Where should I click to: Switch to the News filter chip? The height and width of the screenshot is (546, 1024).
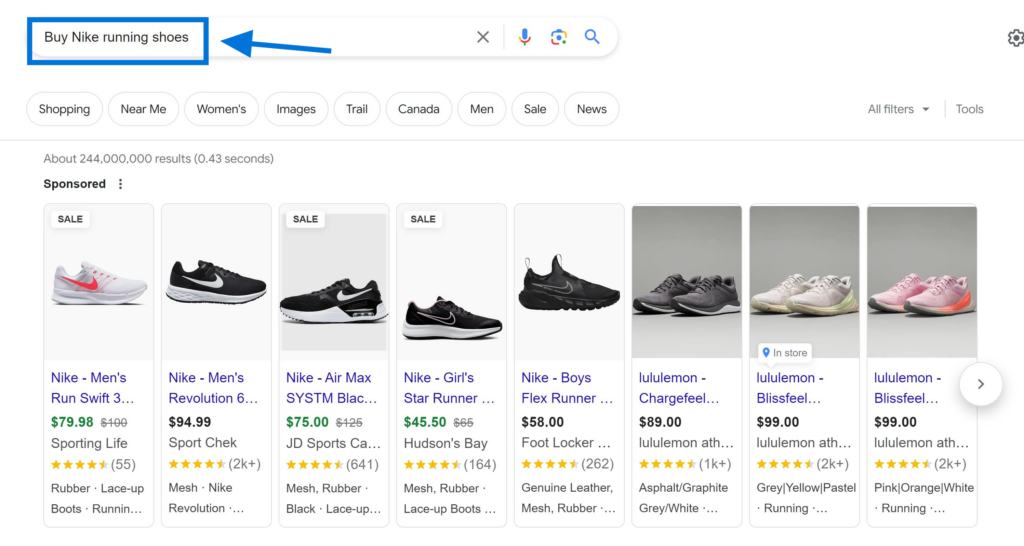(x=592, y=109)
